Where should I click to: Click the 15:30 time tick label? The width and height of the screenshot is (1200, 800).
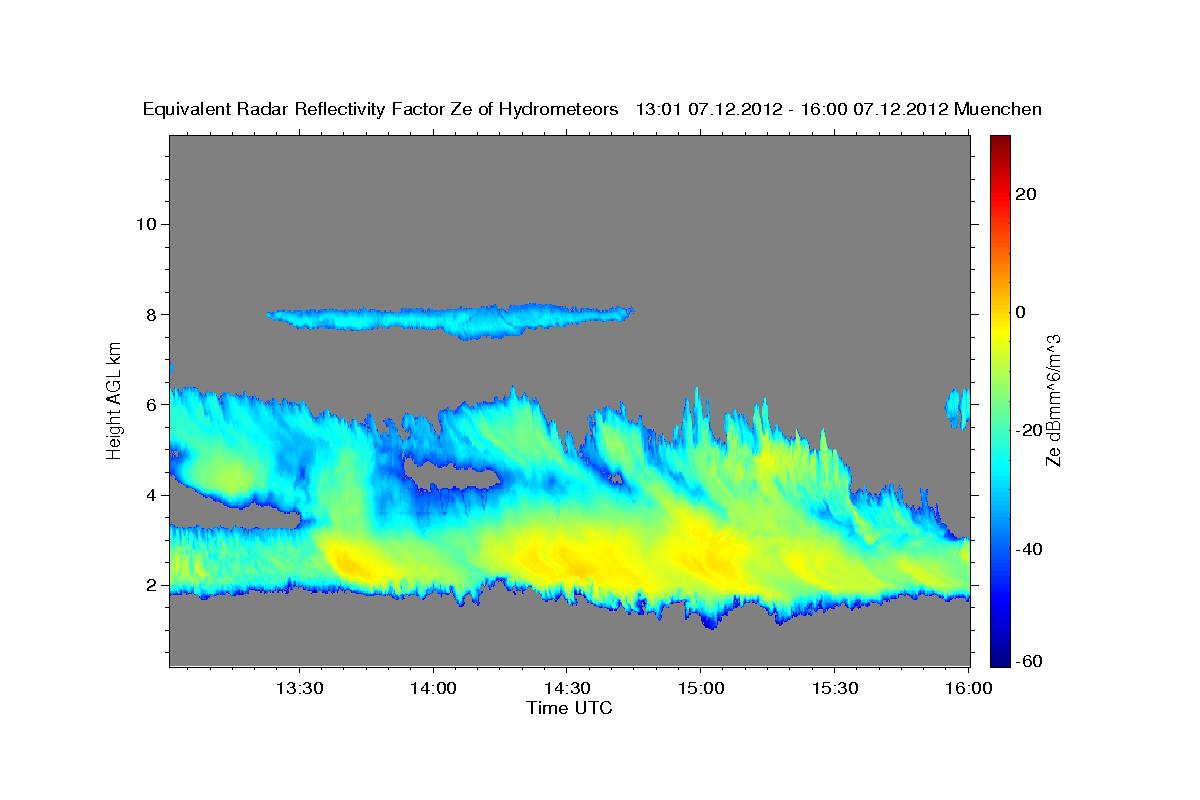coord(834,689)
